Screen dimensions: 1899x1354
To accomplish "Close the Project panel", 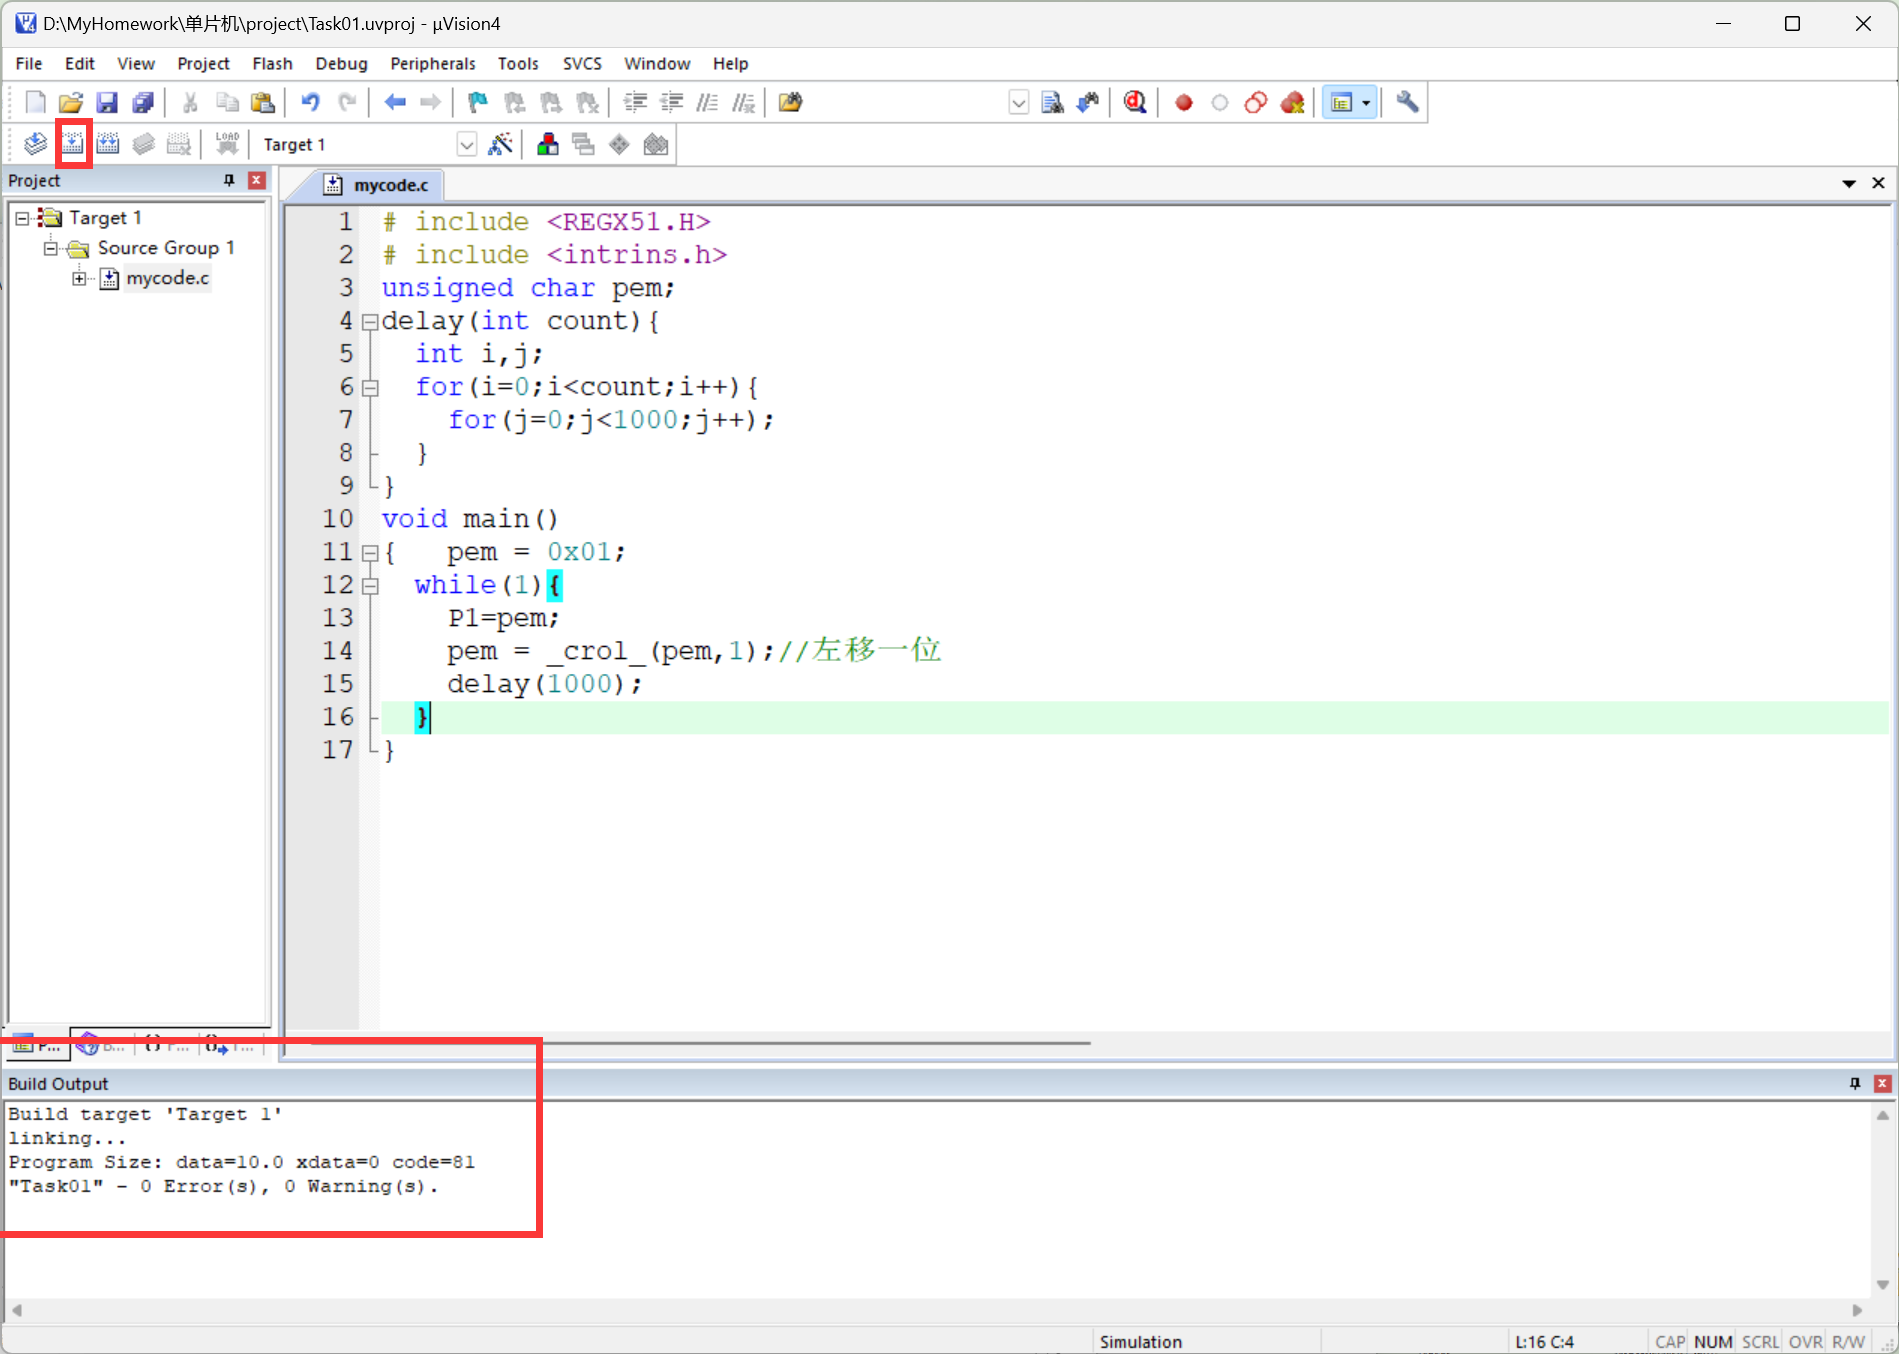I will [x=257, y=180].
